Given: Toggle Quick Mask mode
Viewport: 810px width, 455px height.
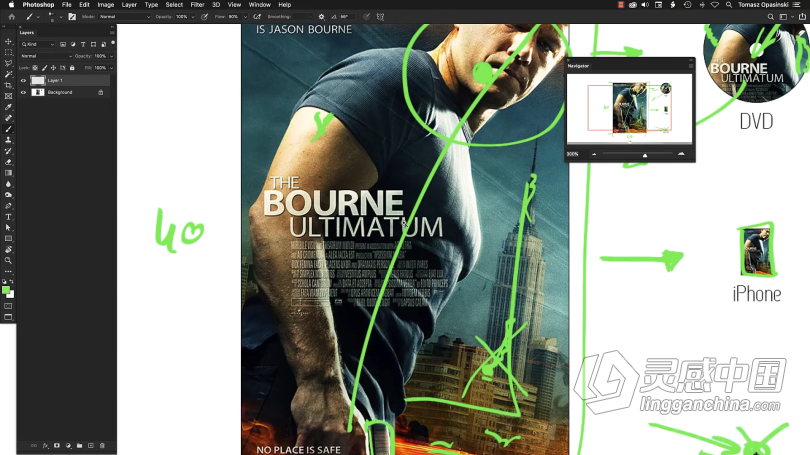Looking at the screenshot, I should point(8,306).
